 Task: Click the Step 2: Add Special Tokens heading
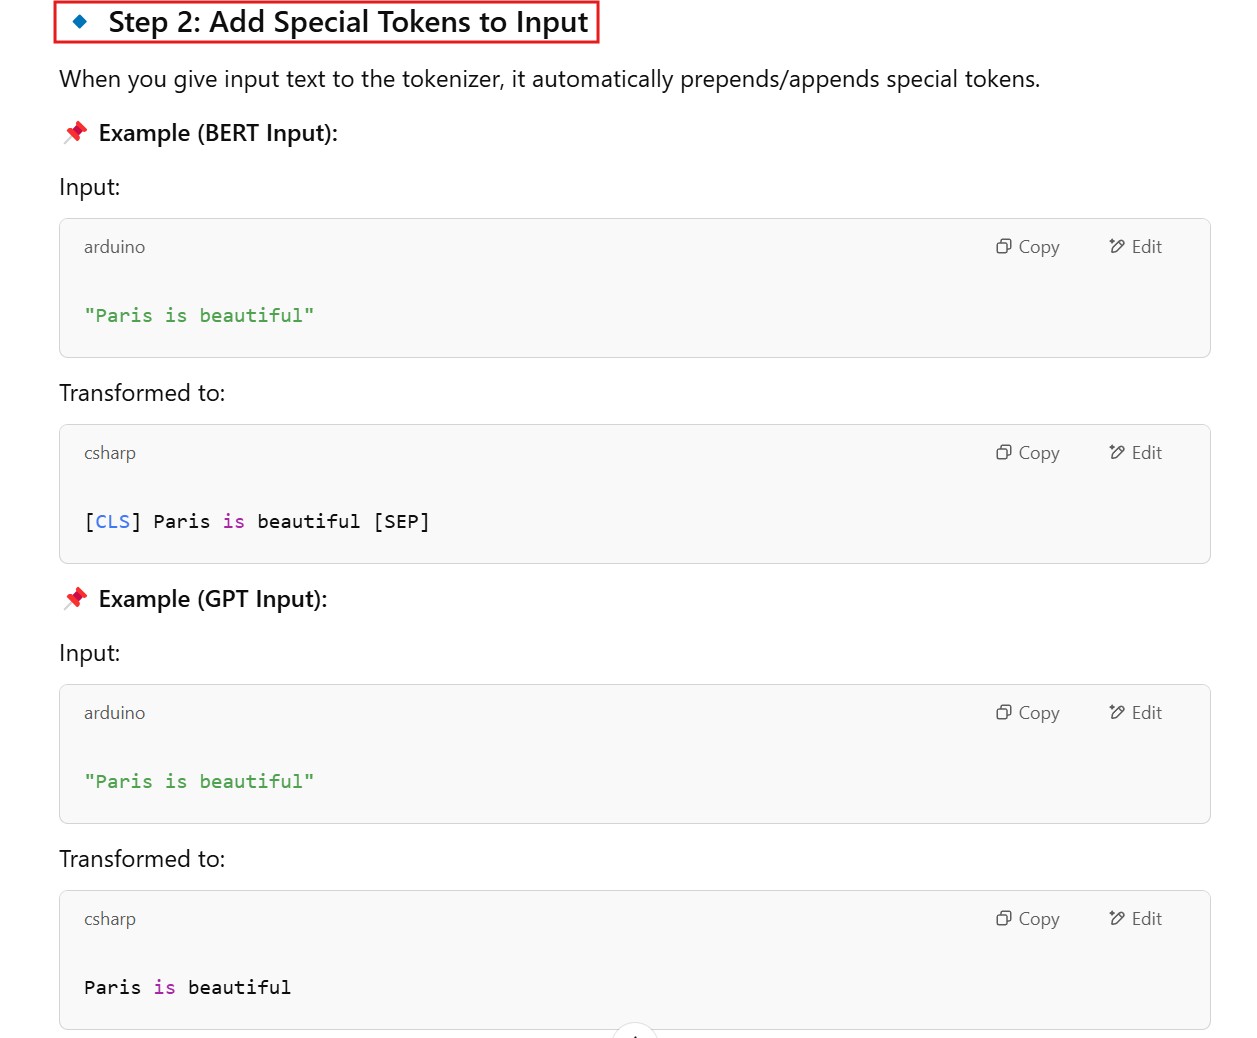pyautogui.click(x=347, y=22)
